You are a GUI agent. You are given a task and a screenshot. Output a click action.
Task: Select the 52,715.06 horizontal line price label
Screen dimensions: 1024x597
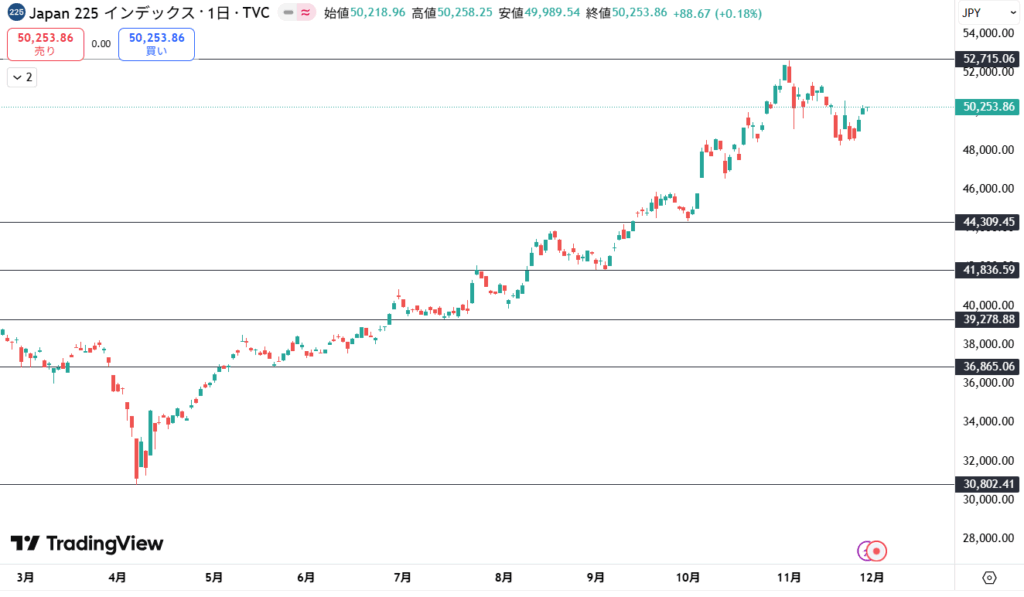tap(989, 59)
